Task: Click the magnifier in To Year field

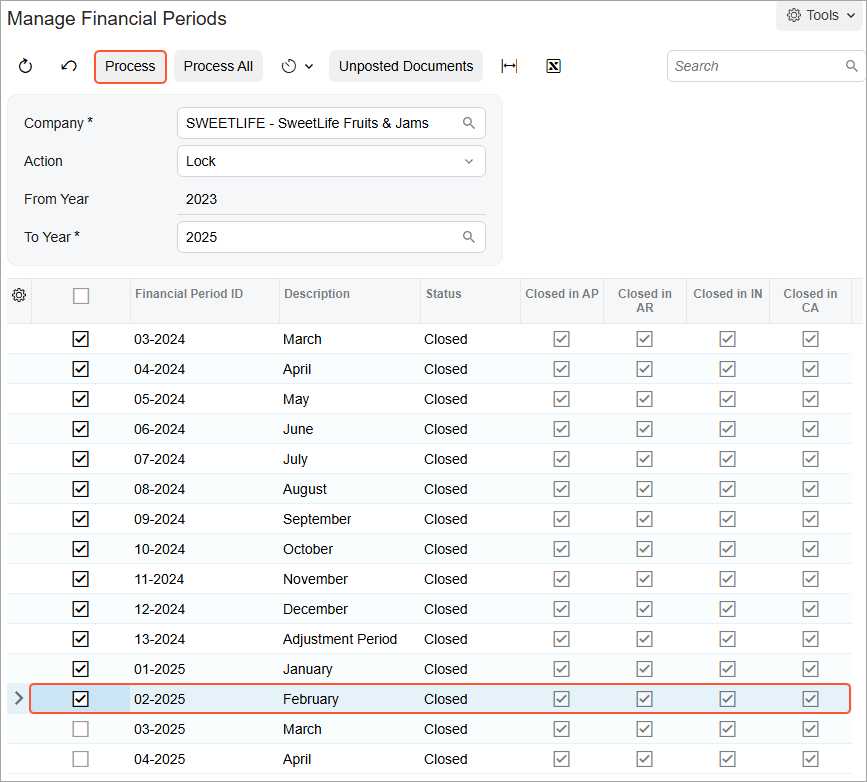Action: pos(469,237)
